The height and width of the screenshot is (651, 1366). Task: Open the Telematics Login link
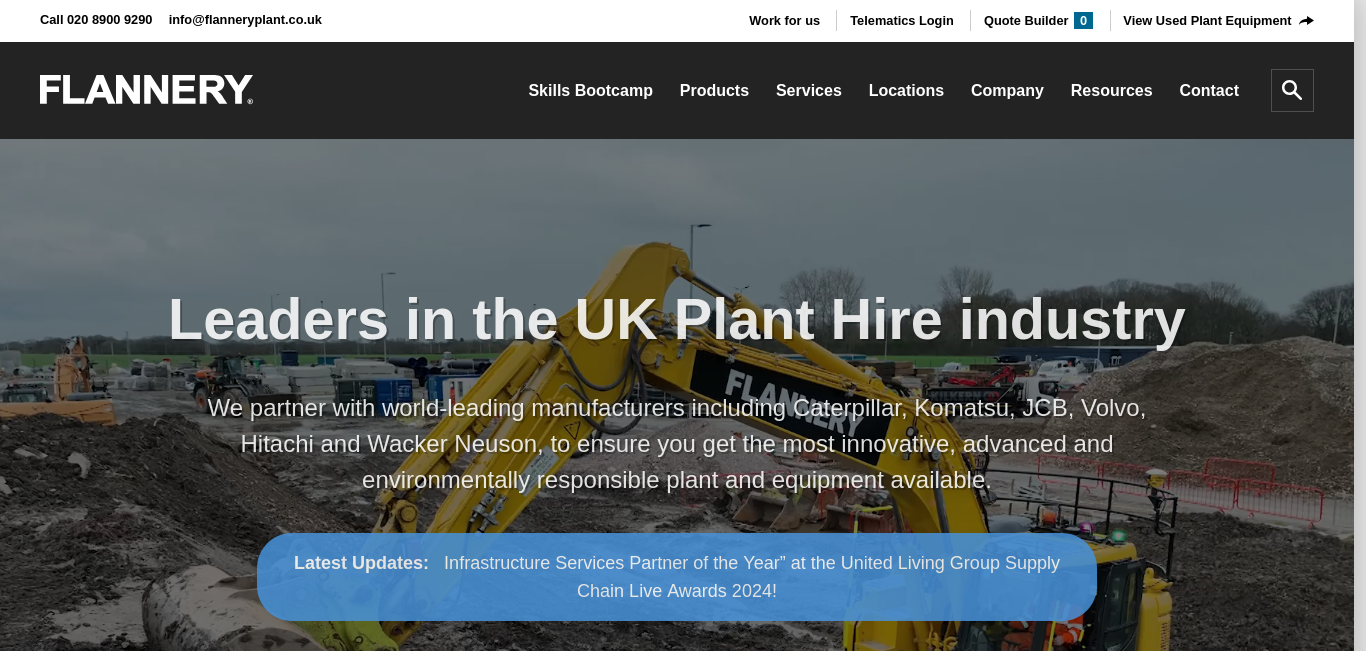pos(902,21)
